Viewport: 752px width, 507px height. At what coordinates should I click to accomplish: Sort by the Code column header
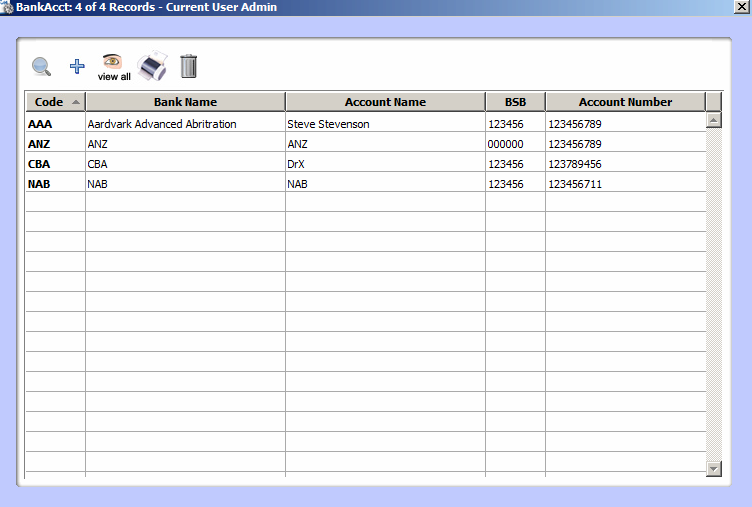[x=56, y=102]
